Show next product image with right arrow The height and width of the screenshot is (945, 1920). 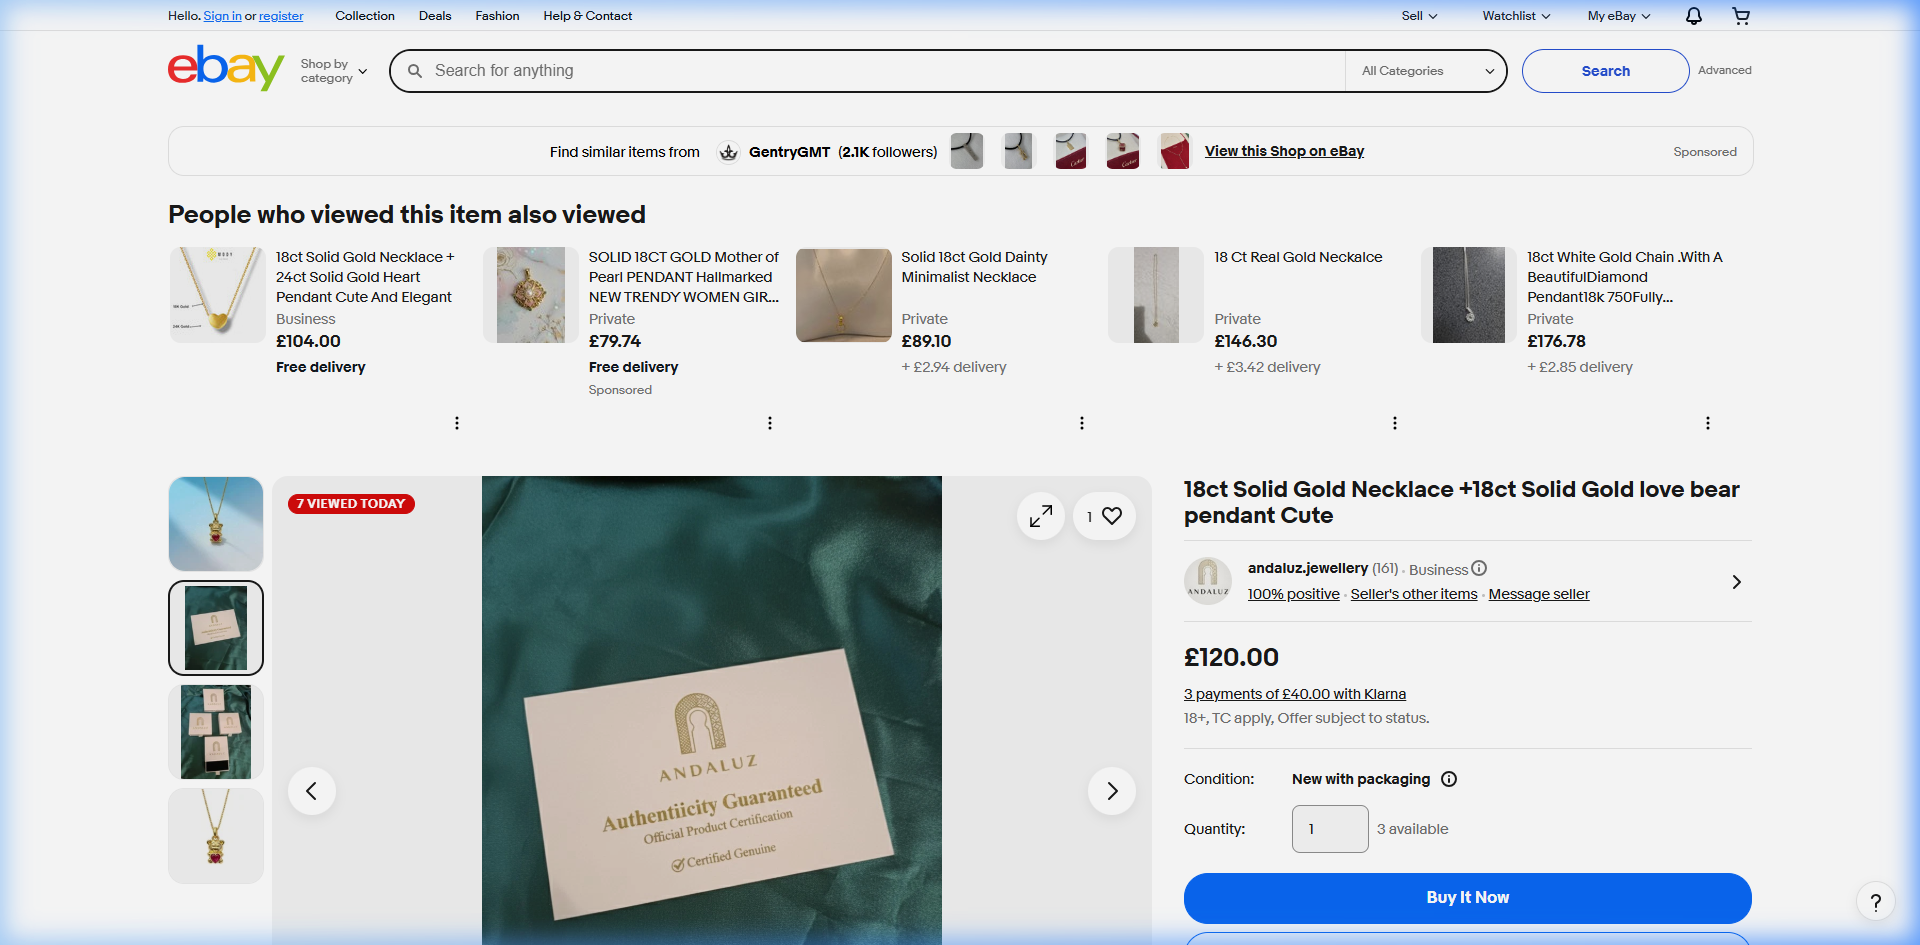1111,791
